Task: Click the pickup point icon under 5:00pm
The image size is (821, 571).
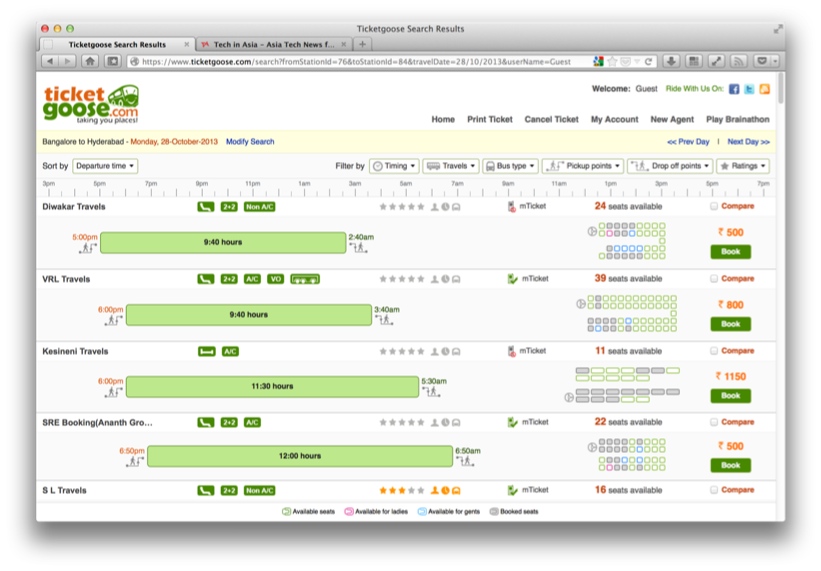Action: pyautogui.click(x=88, y=248)
